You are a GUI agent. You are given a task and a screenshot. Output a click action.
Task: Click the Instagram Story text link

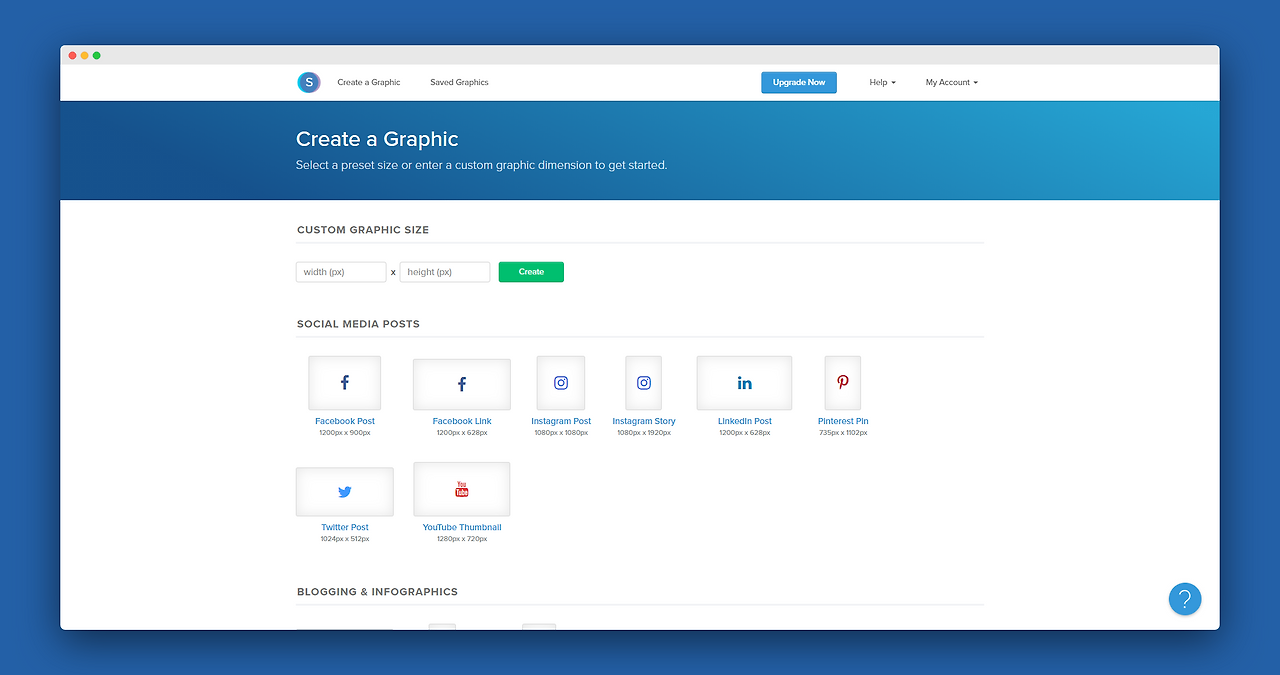[x=644, y=421]
